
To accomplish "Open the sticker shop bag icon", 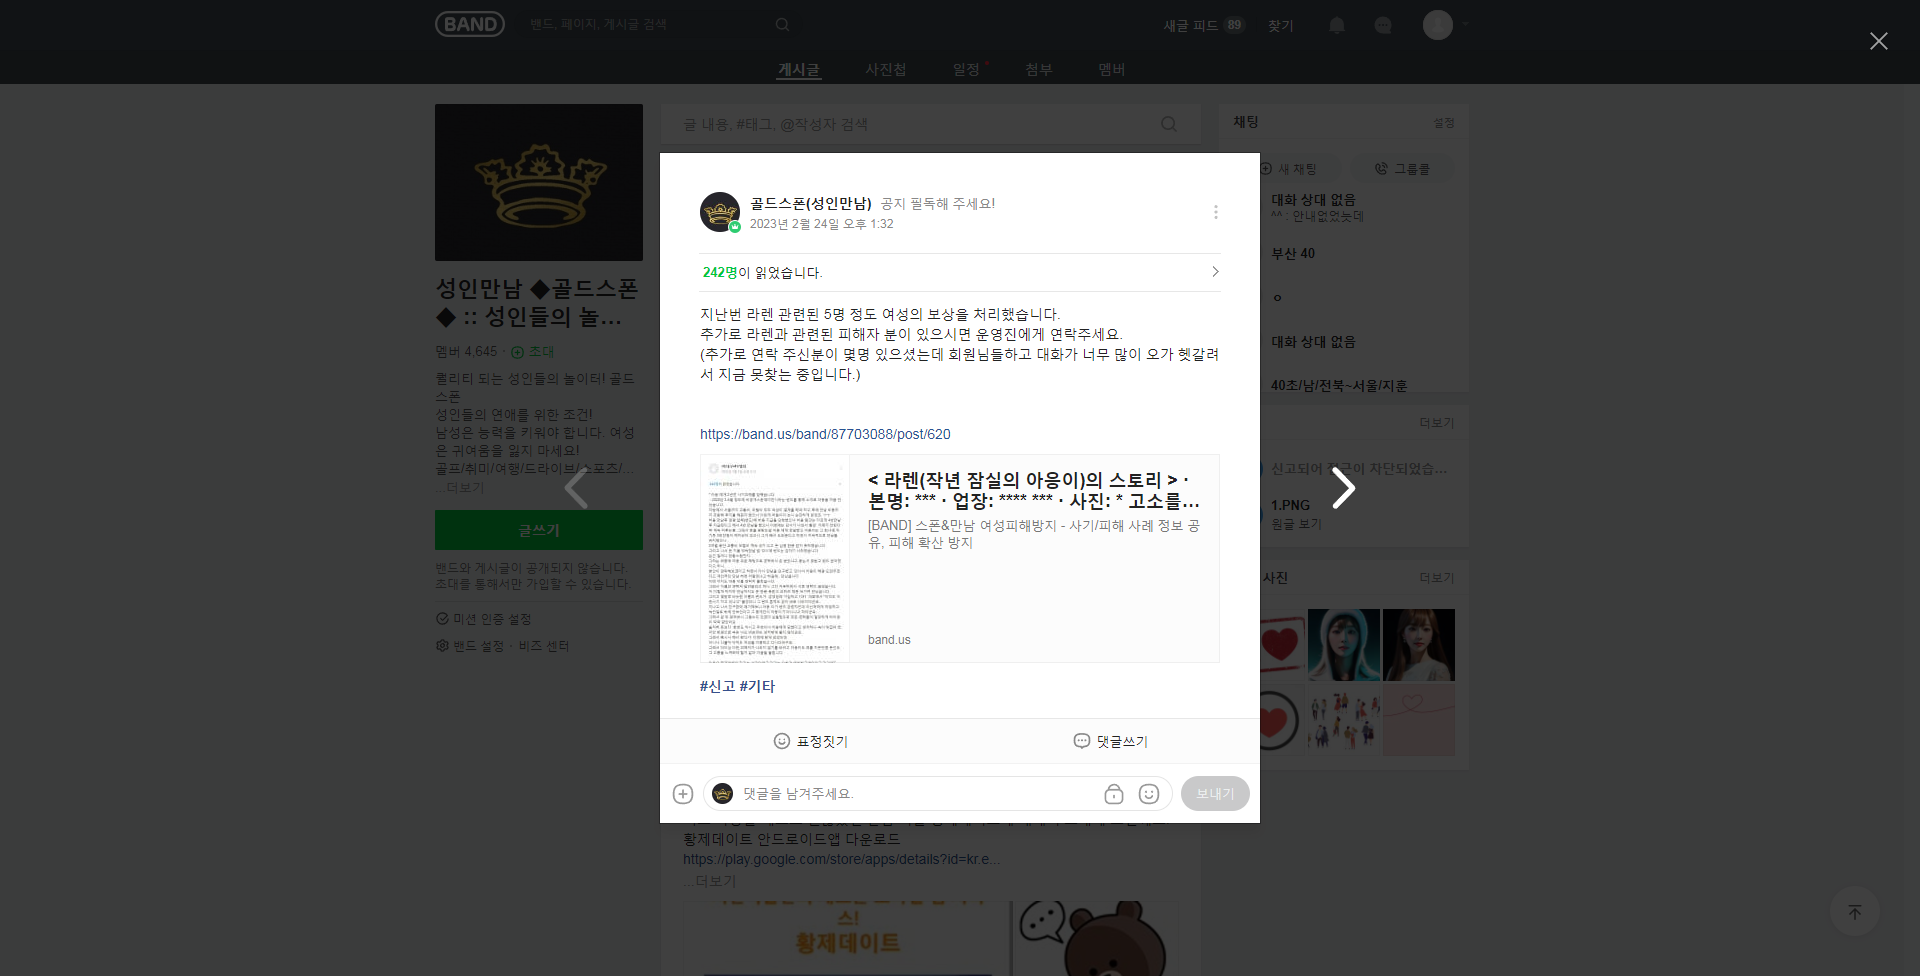I will [1113, 794].
